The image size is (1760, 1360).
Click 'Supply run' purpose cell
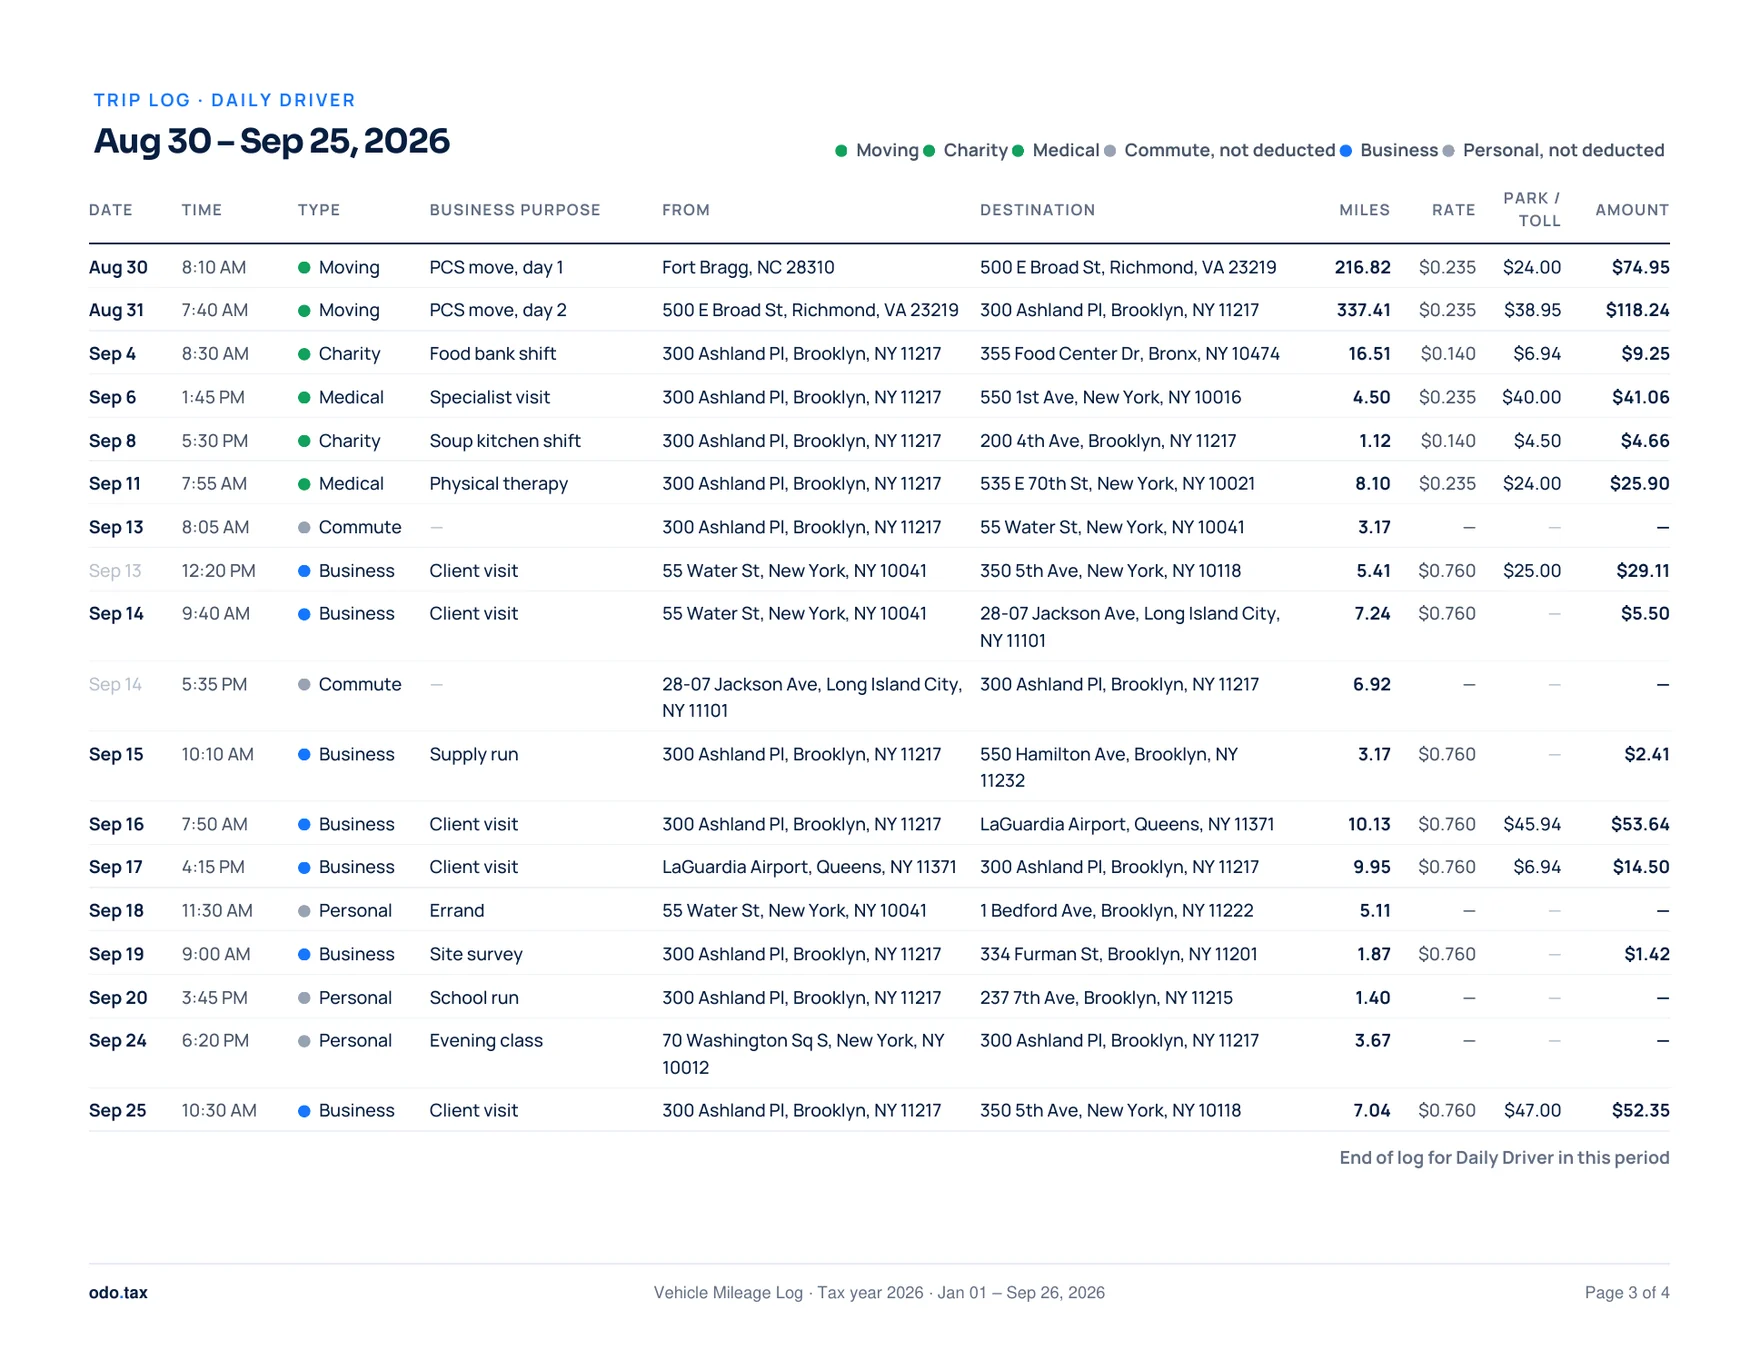tap(474, 754)
